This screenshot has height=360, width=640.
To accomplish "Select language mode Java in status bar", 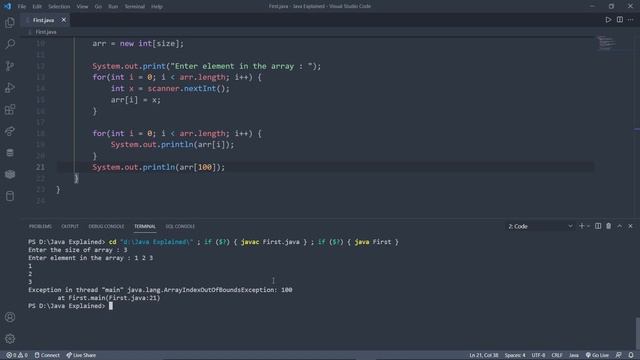I will point(574,355).
